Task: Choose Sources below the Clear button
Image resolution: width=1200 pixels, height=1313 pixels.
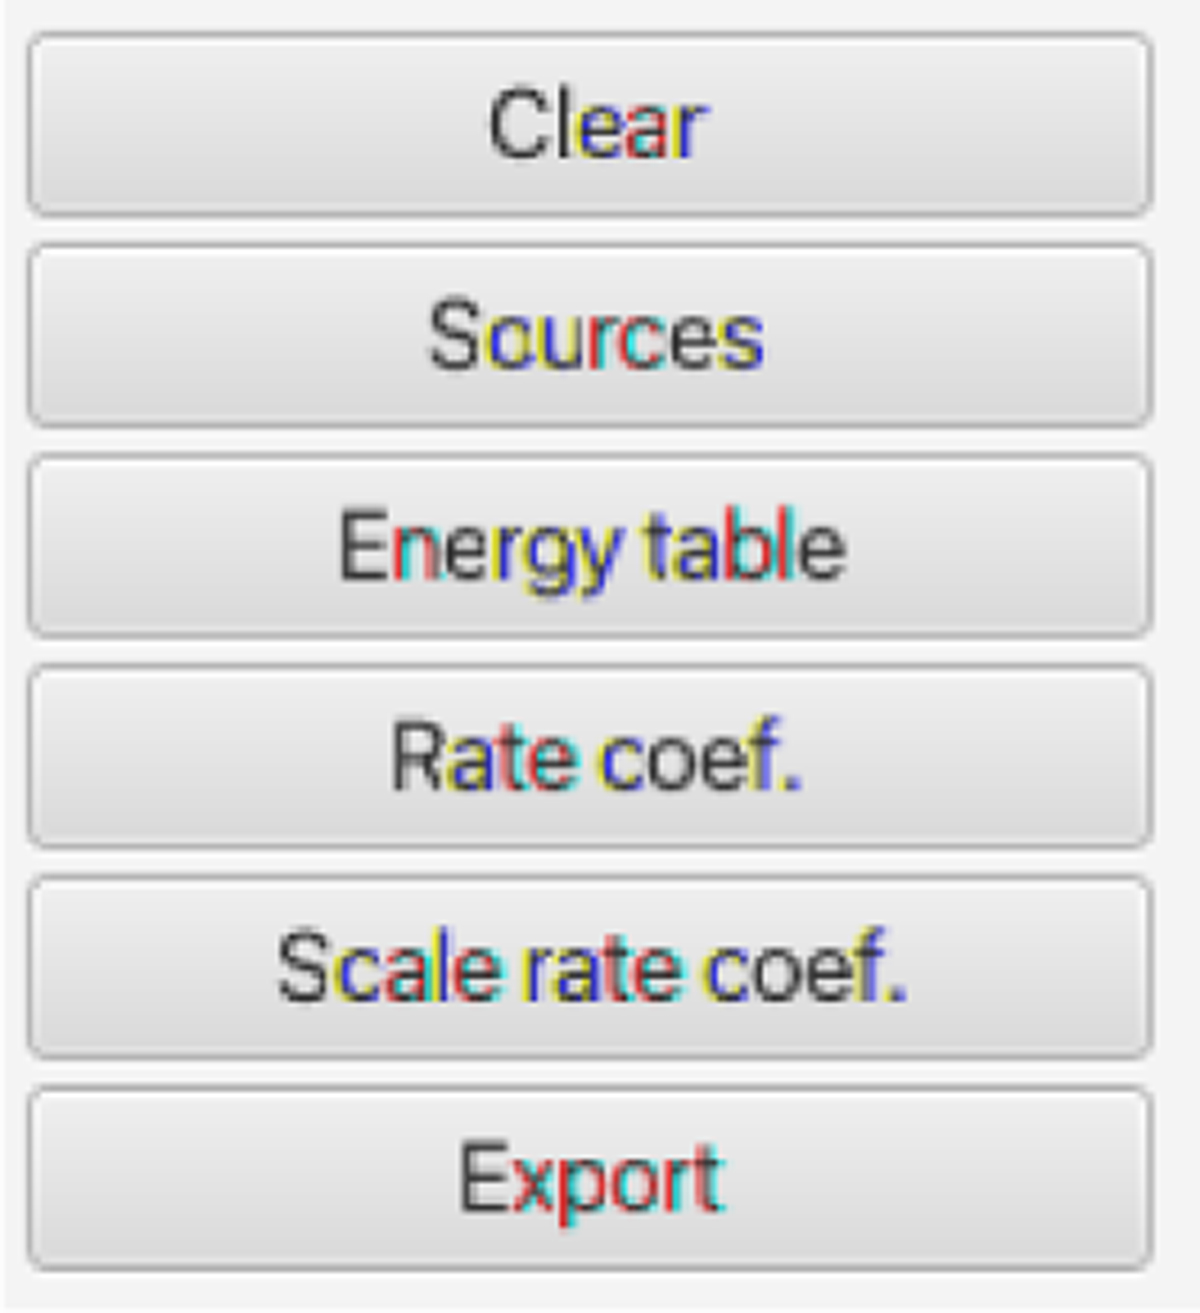Action: pyautogui.click(x=590, y=336)
